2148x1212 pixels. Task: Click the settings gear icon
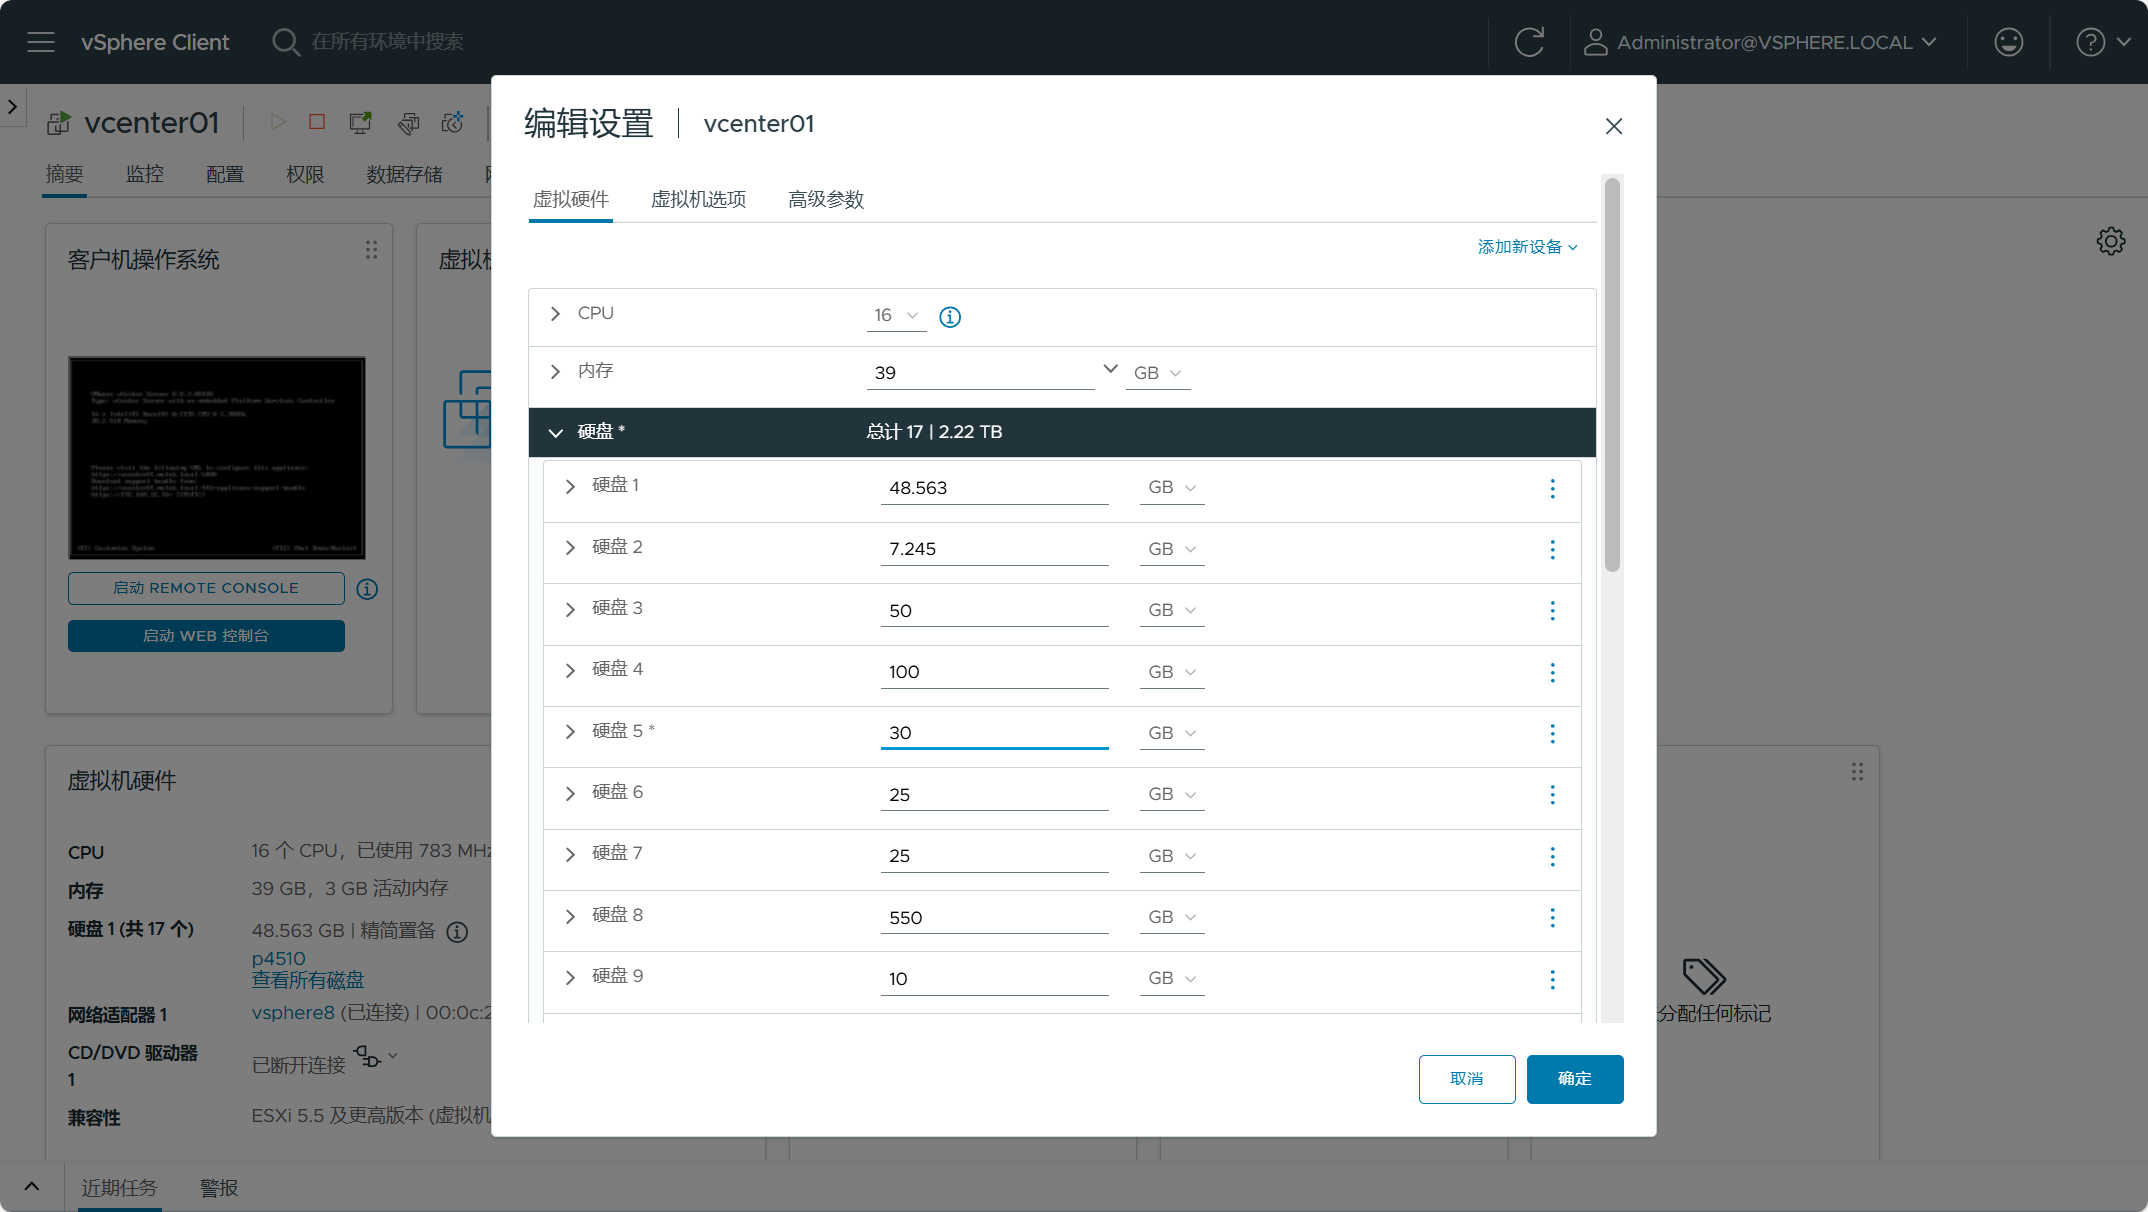pos(2110,241)
